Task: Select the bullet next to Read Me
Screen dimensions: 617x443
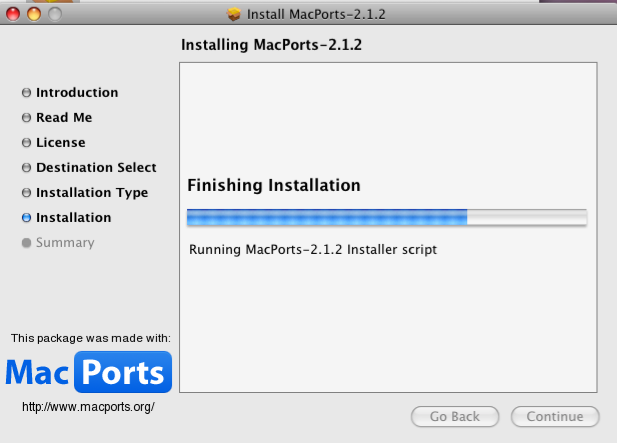Action: pyautogui.click(x=26, y=118)
